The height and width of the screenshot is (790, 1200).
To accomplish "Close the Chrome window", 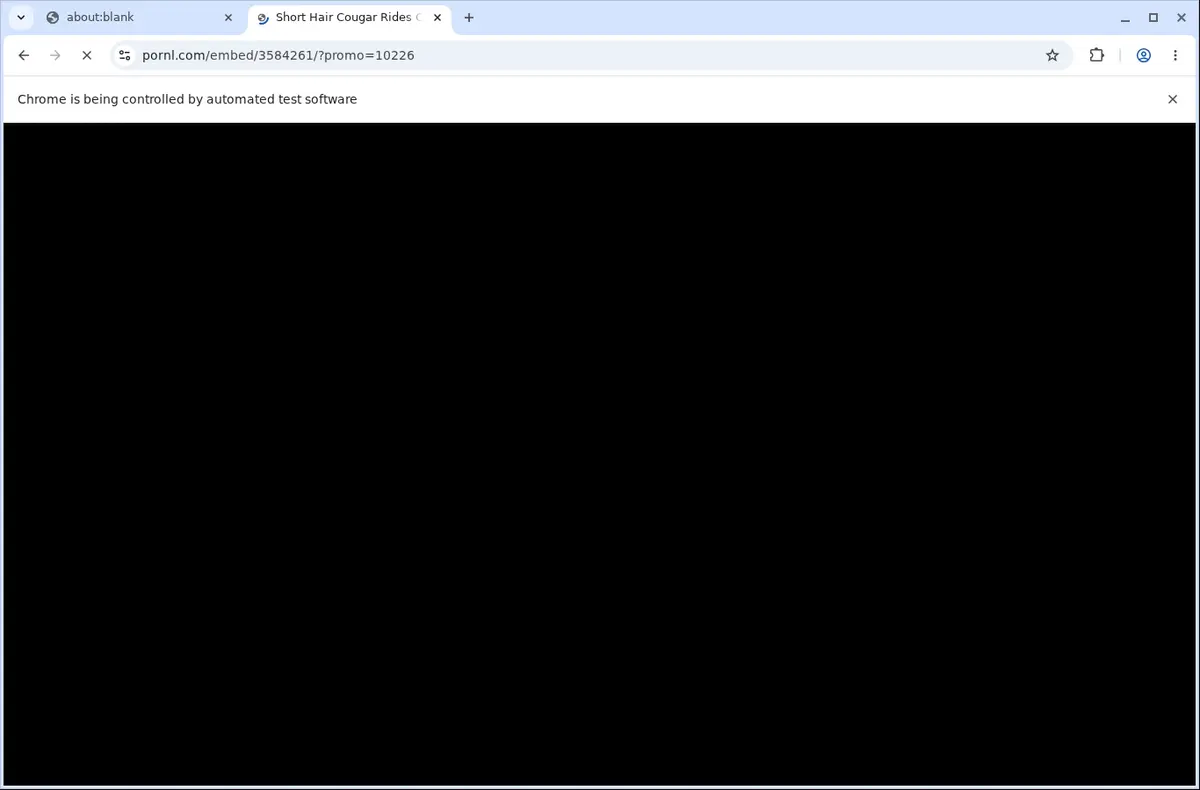I will (x=1181, y=17).
